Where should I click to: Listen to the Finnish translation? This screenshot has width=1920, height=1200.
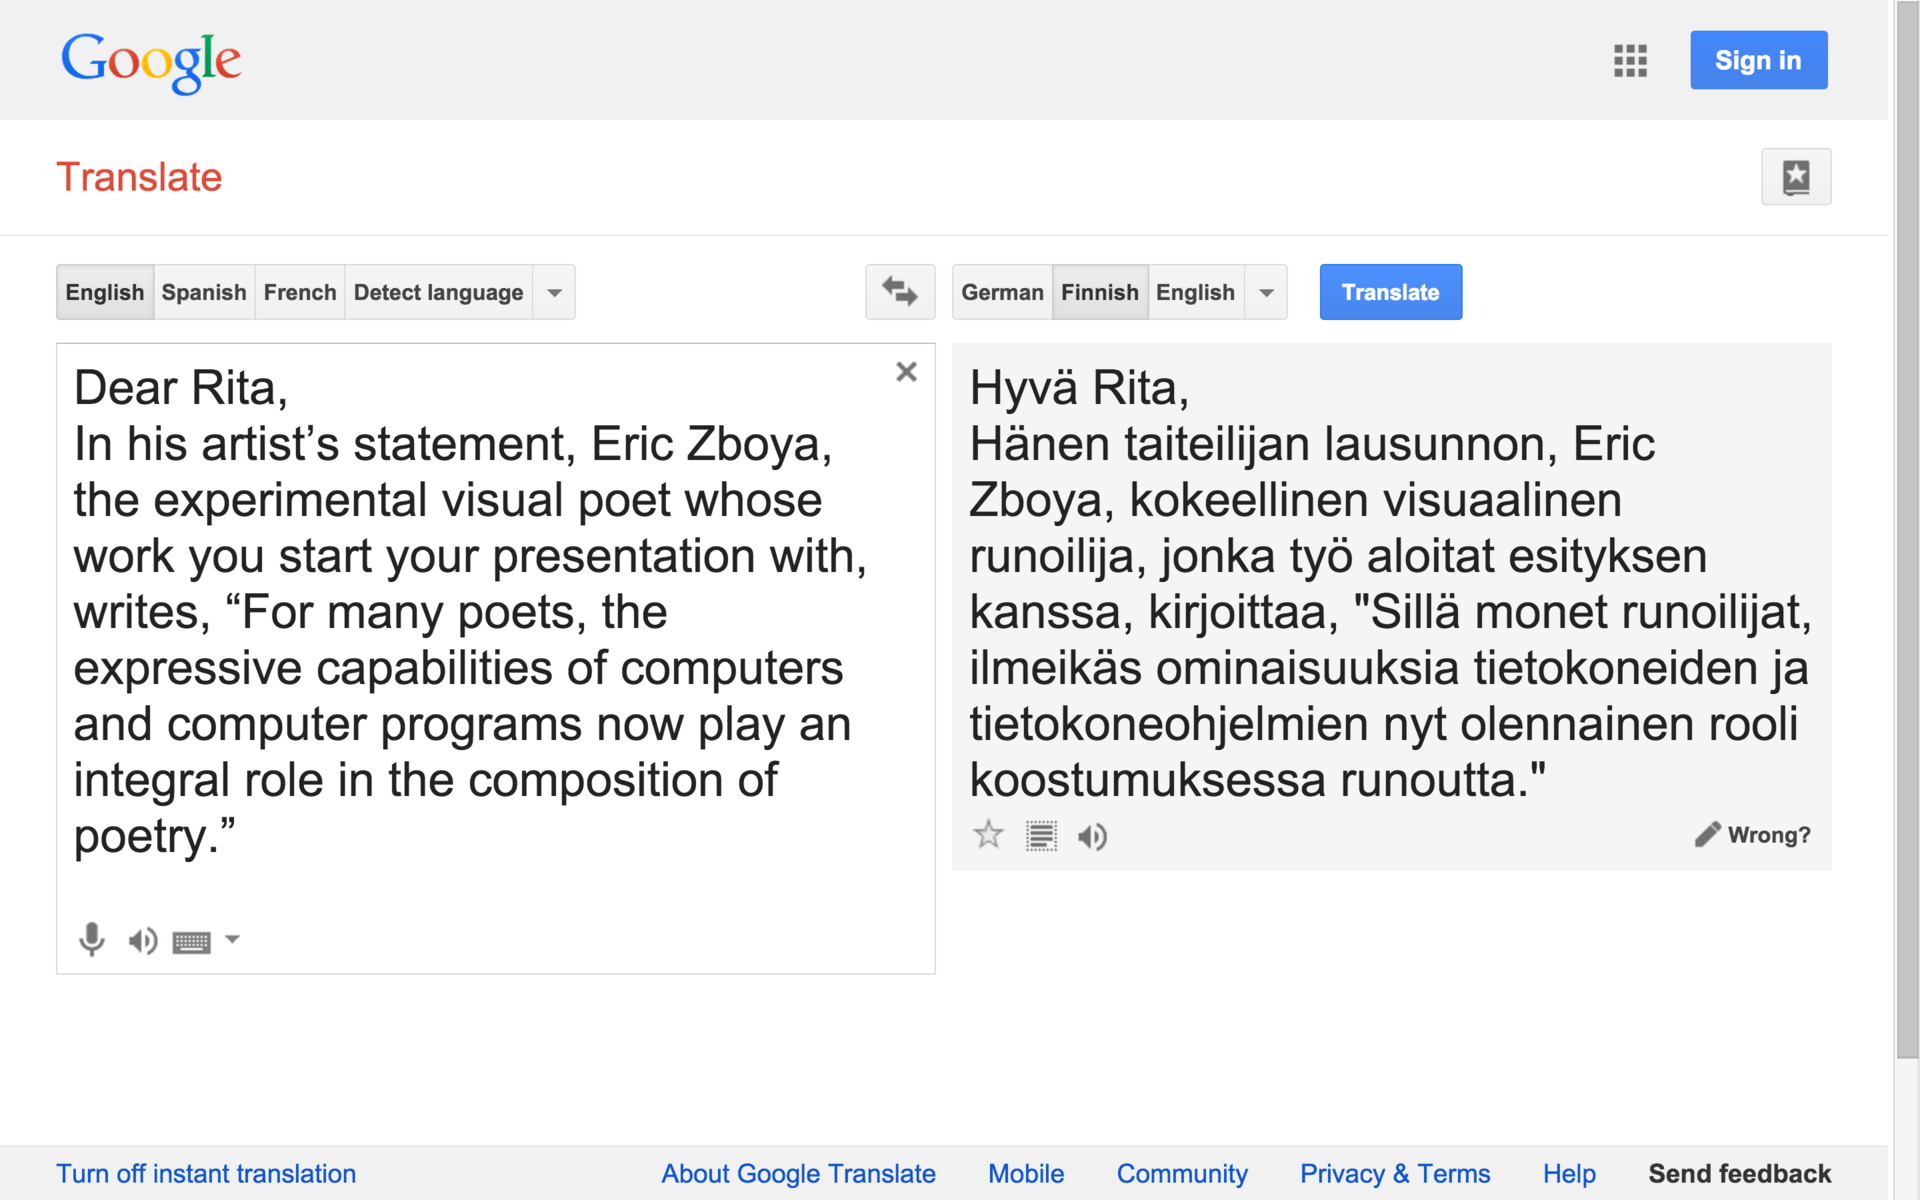click(x=1092, y=836)
